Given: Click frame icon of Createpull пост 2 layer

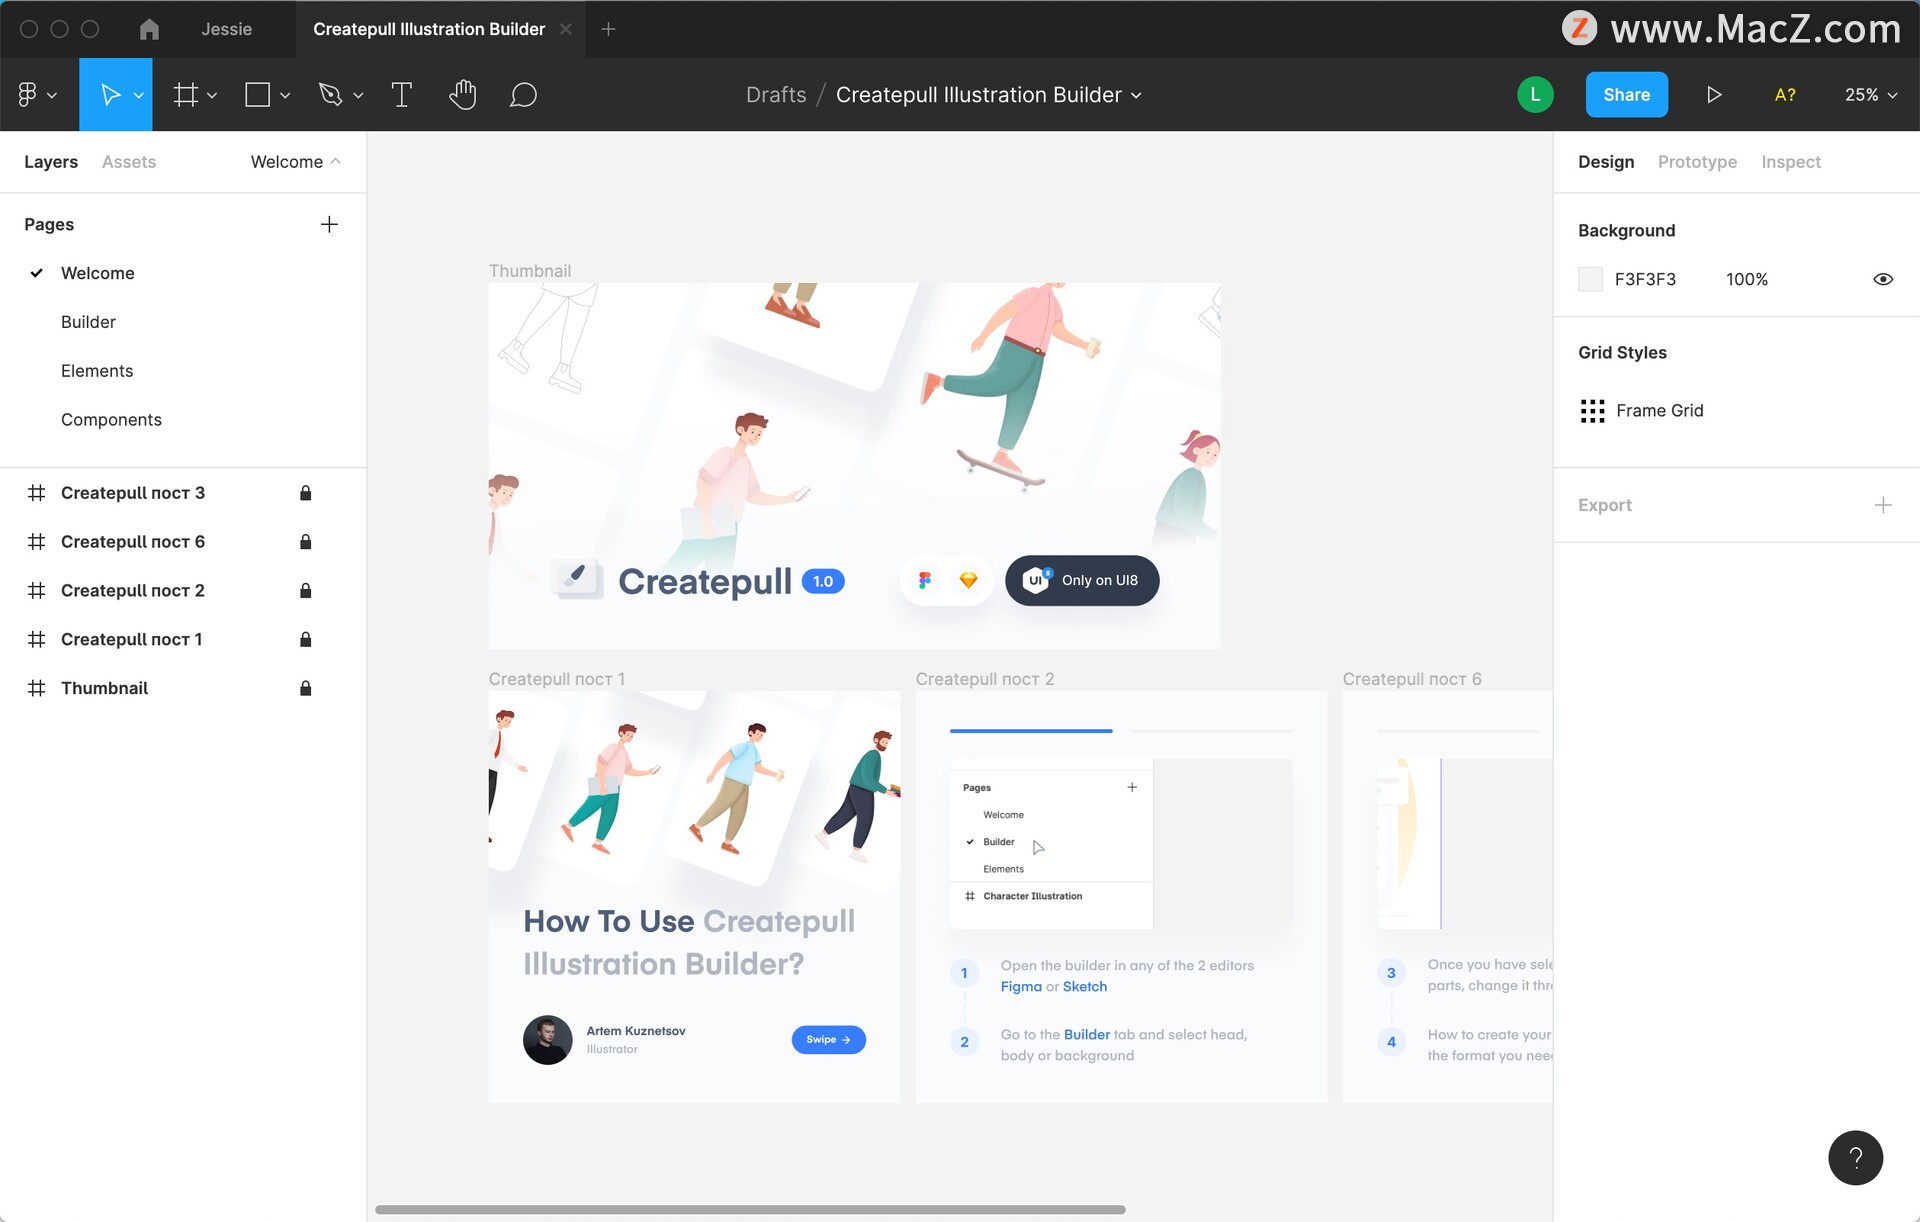Looking at the screenshot, I should click(x=37, y=591).
